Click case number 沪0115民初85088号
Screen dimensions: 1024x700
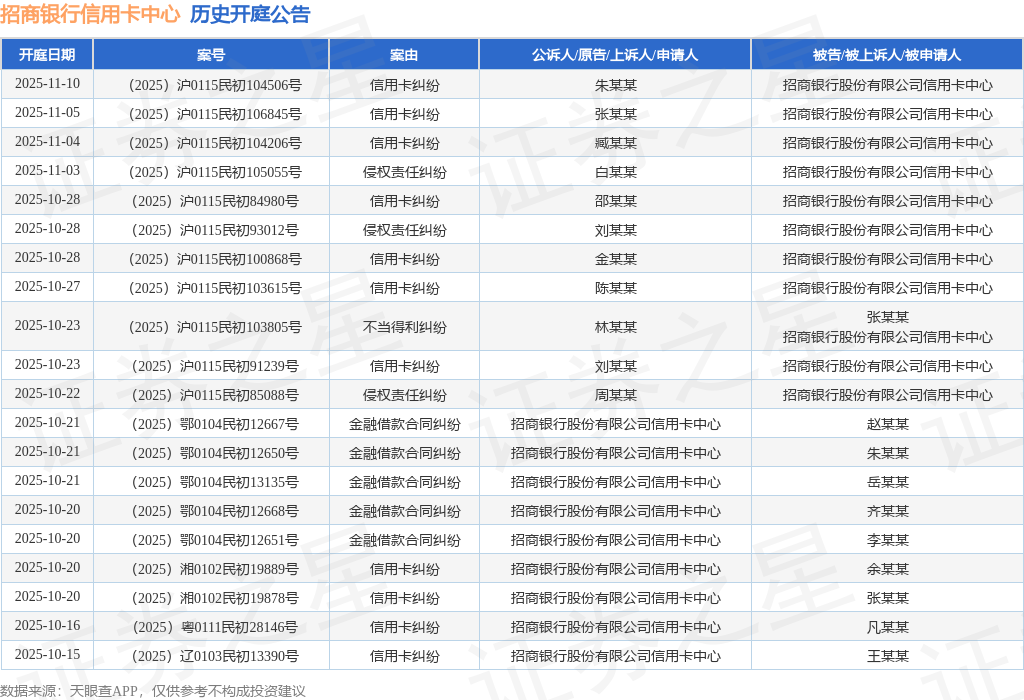[x=215, y=395]
